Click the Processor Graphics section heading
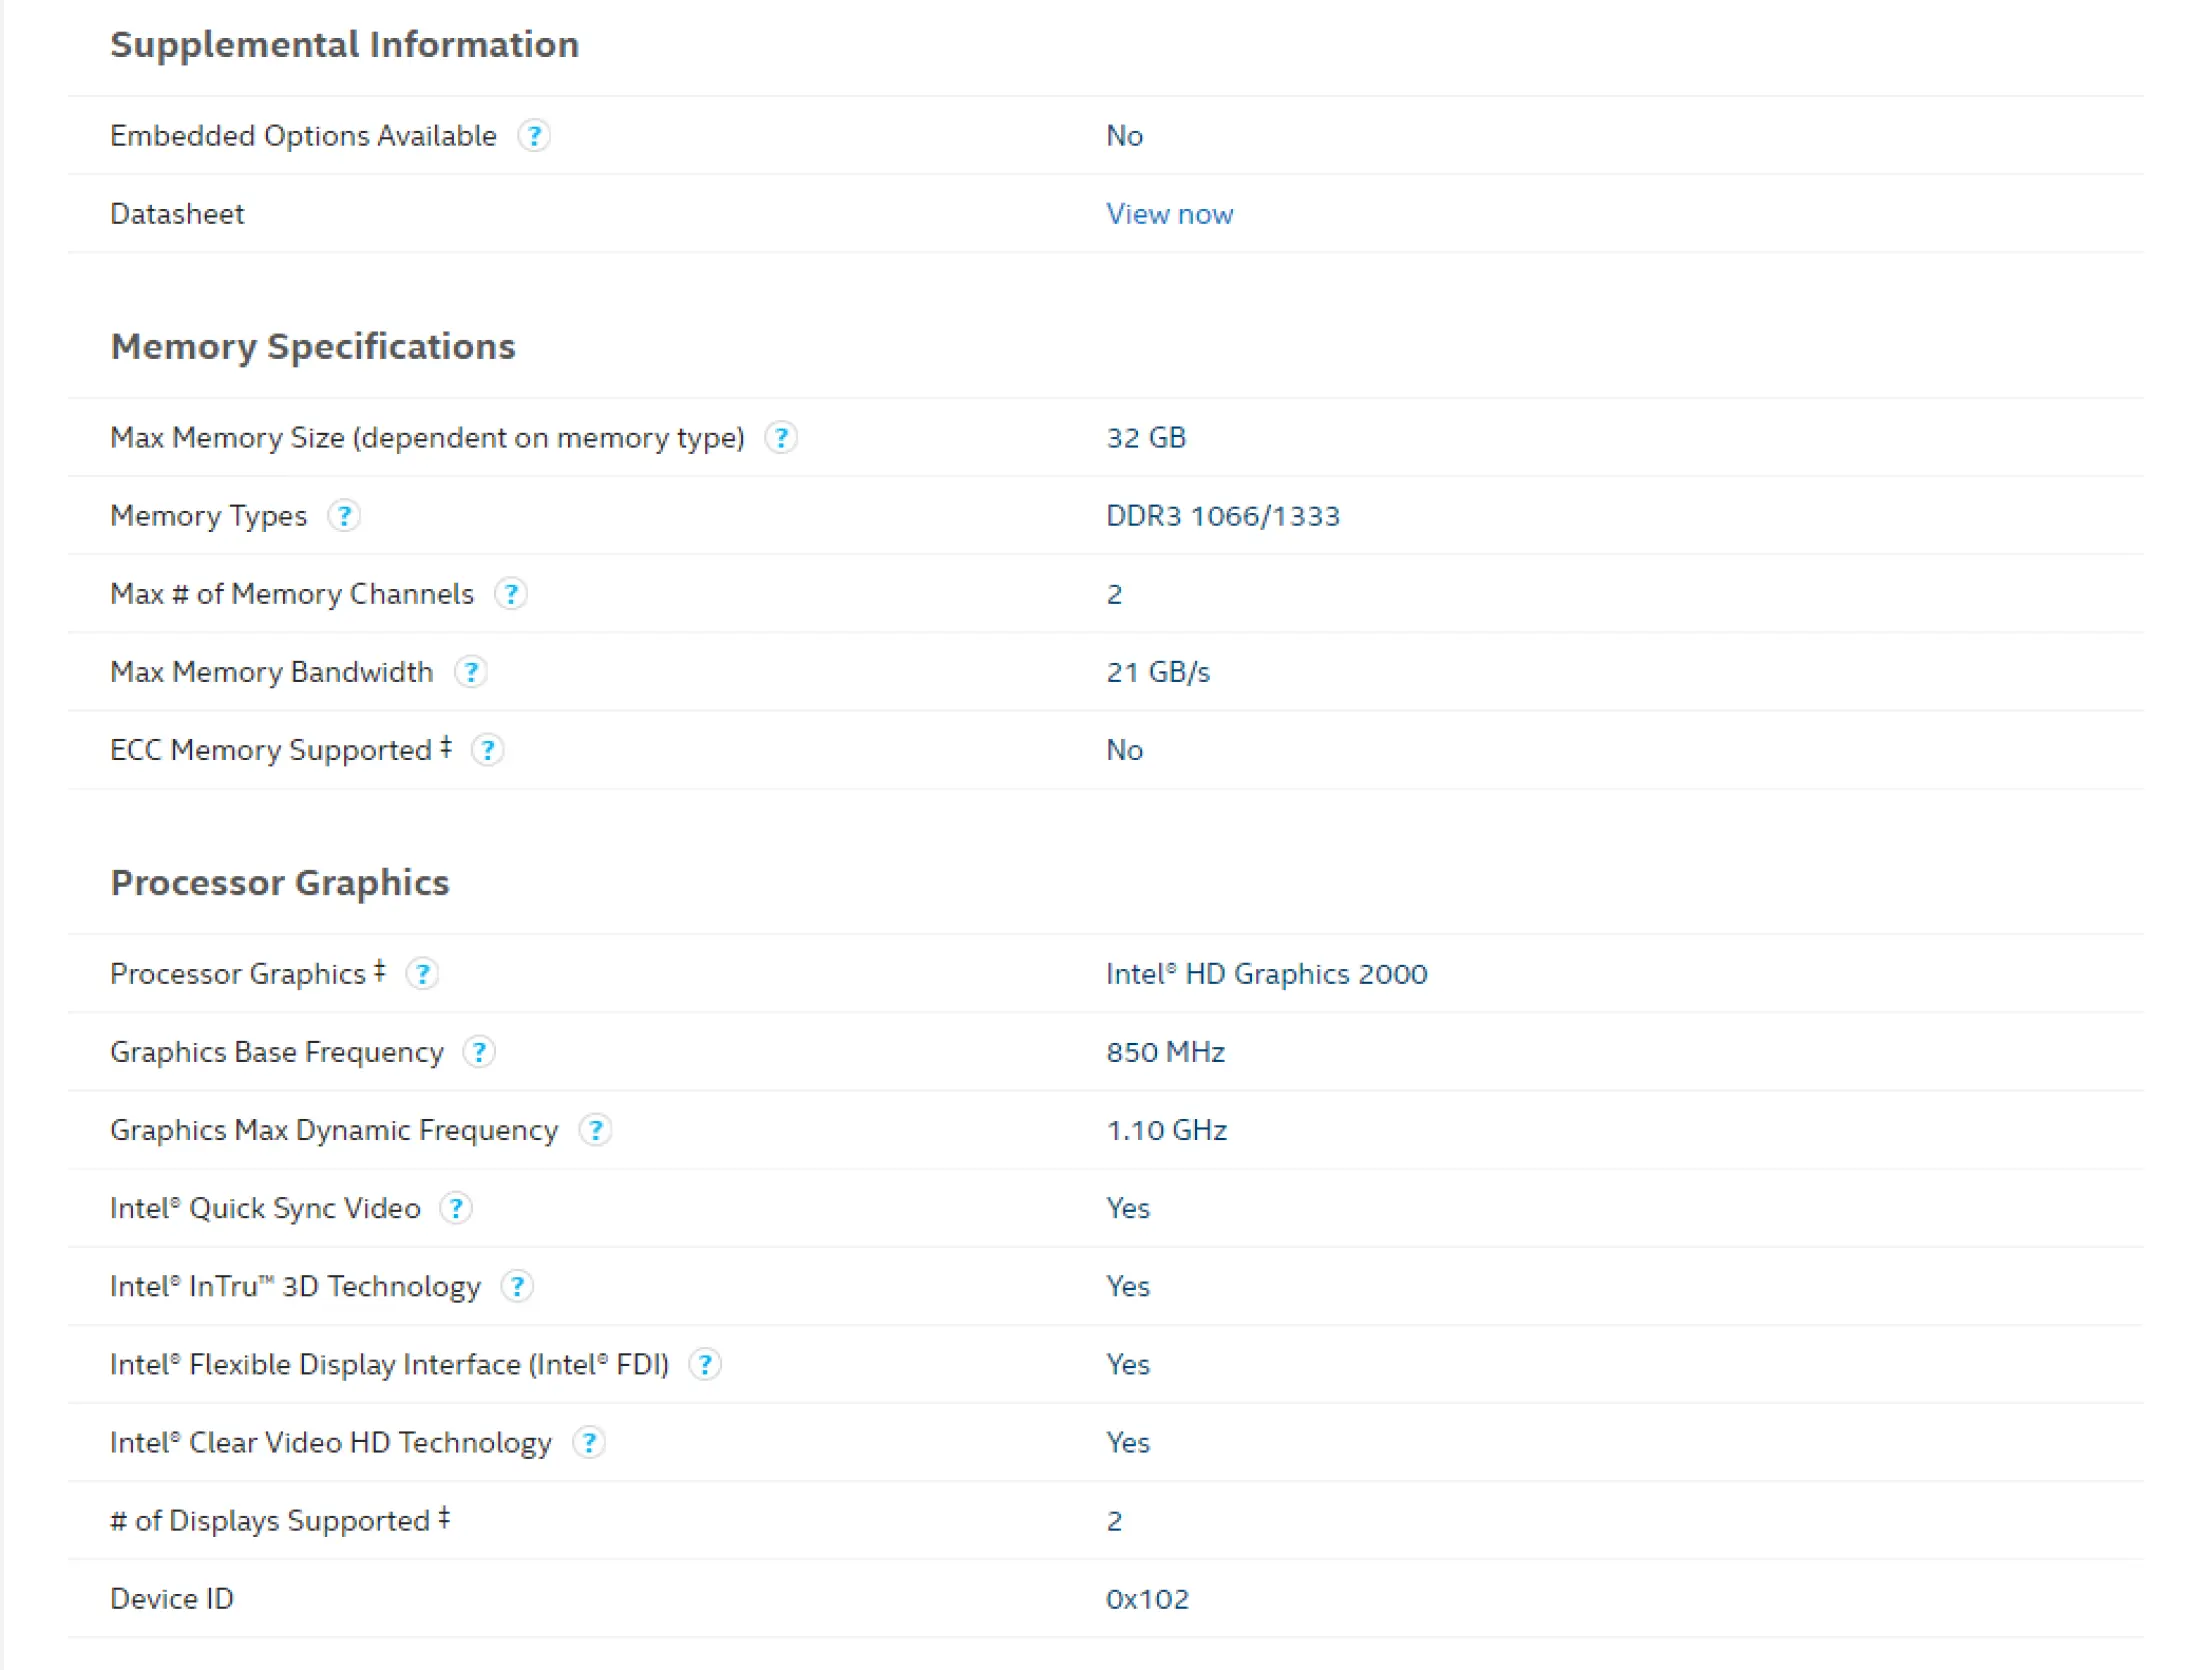This screenshot has width=2200, height=1670. (280, 882)
